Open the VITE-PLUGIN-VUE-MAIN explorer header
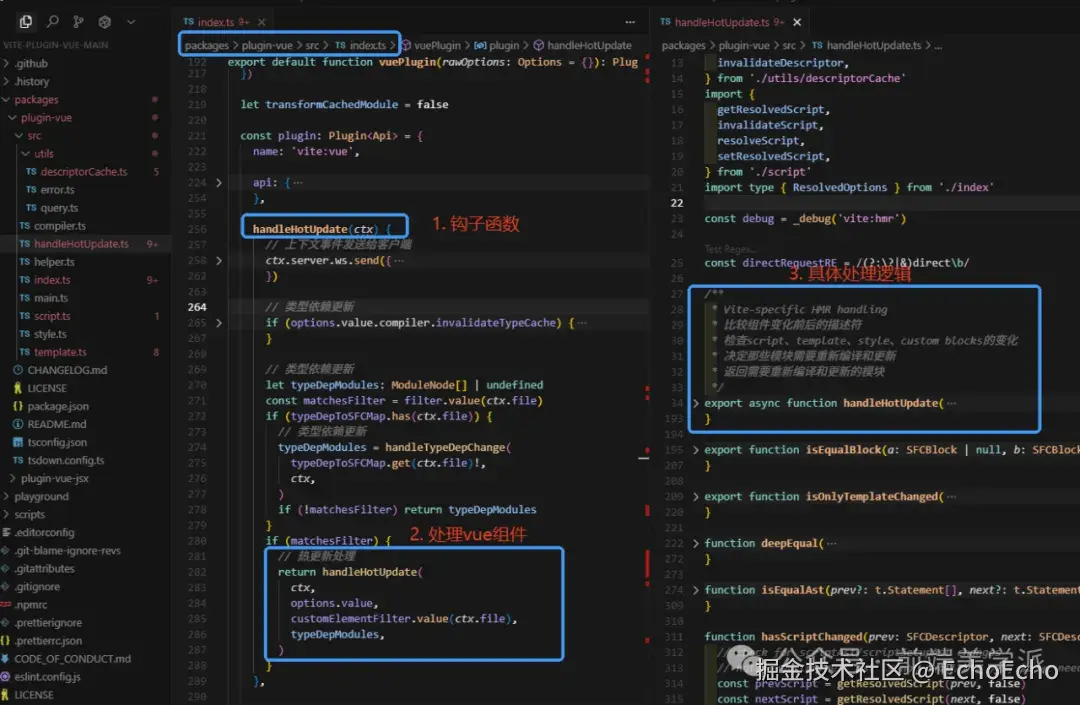Viewport: 1080px width, 705px height. [56, 45]
